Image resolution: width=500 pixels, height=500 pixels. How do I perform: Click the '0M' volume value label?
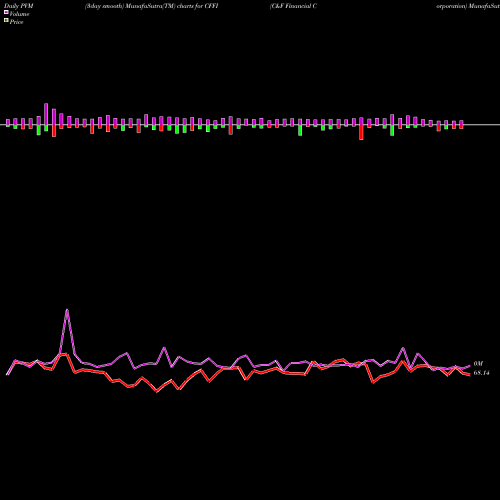[x=478, y=364]
